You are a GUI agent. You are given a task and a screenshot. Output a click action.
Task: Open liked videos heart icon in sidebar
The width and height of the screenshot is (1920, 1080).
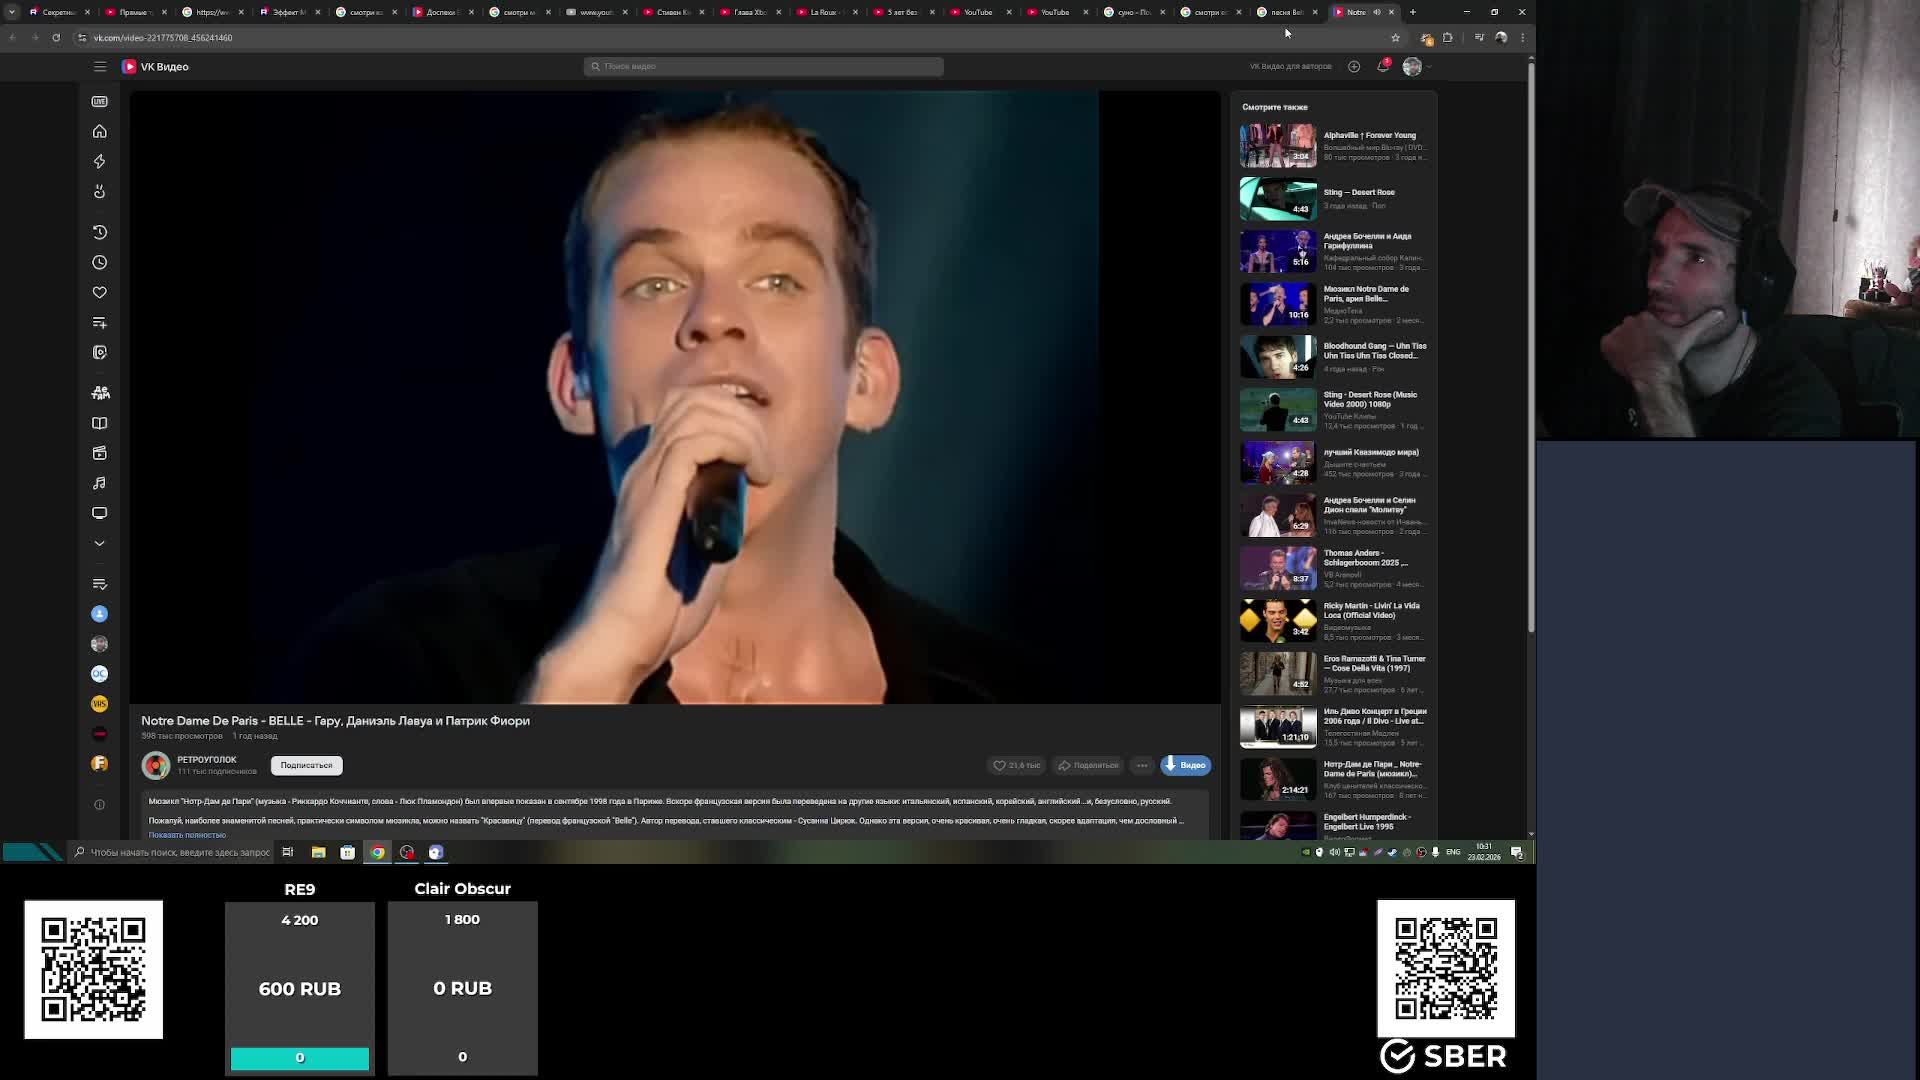coord(100,293)
